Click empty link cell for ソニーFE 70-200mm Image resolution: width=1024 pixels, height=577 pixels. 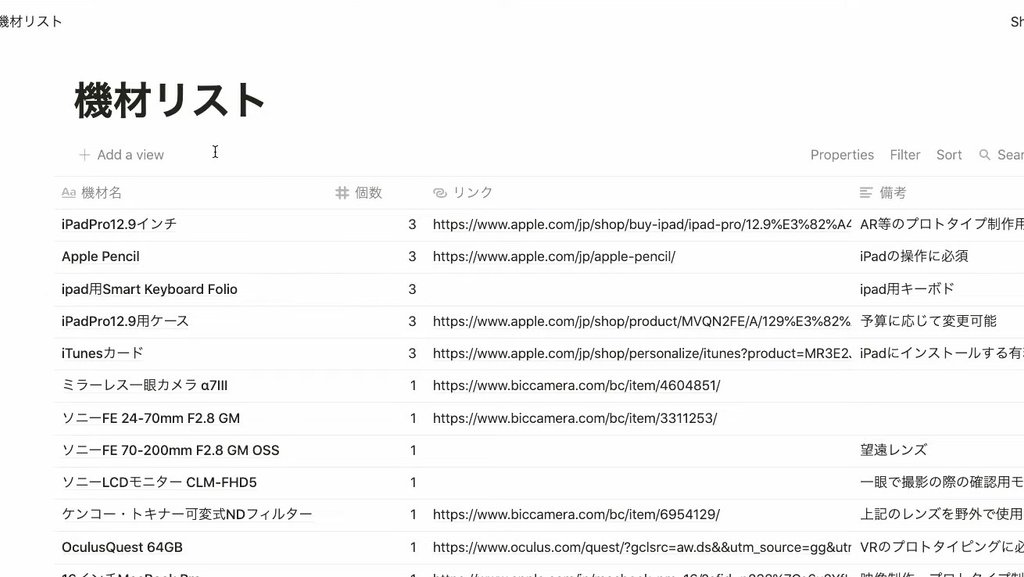tap(639, 450)
